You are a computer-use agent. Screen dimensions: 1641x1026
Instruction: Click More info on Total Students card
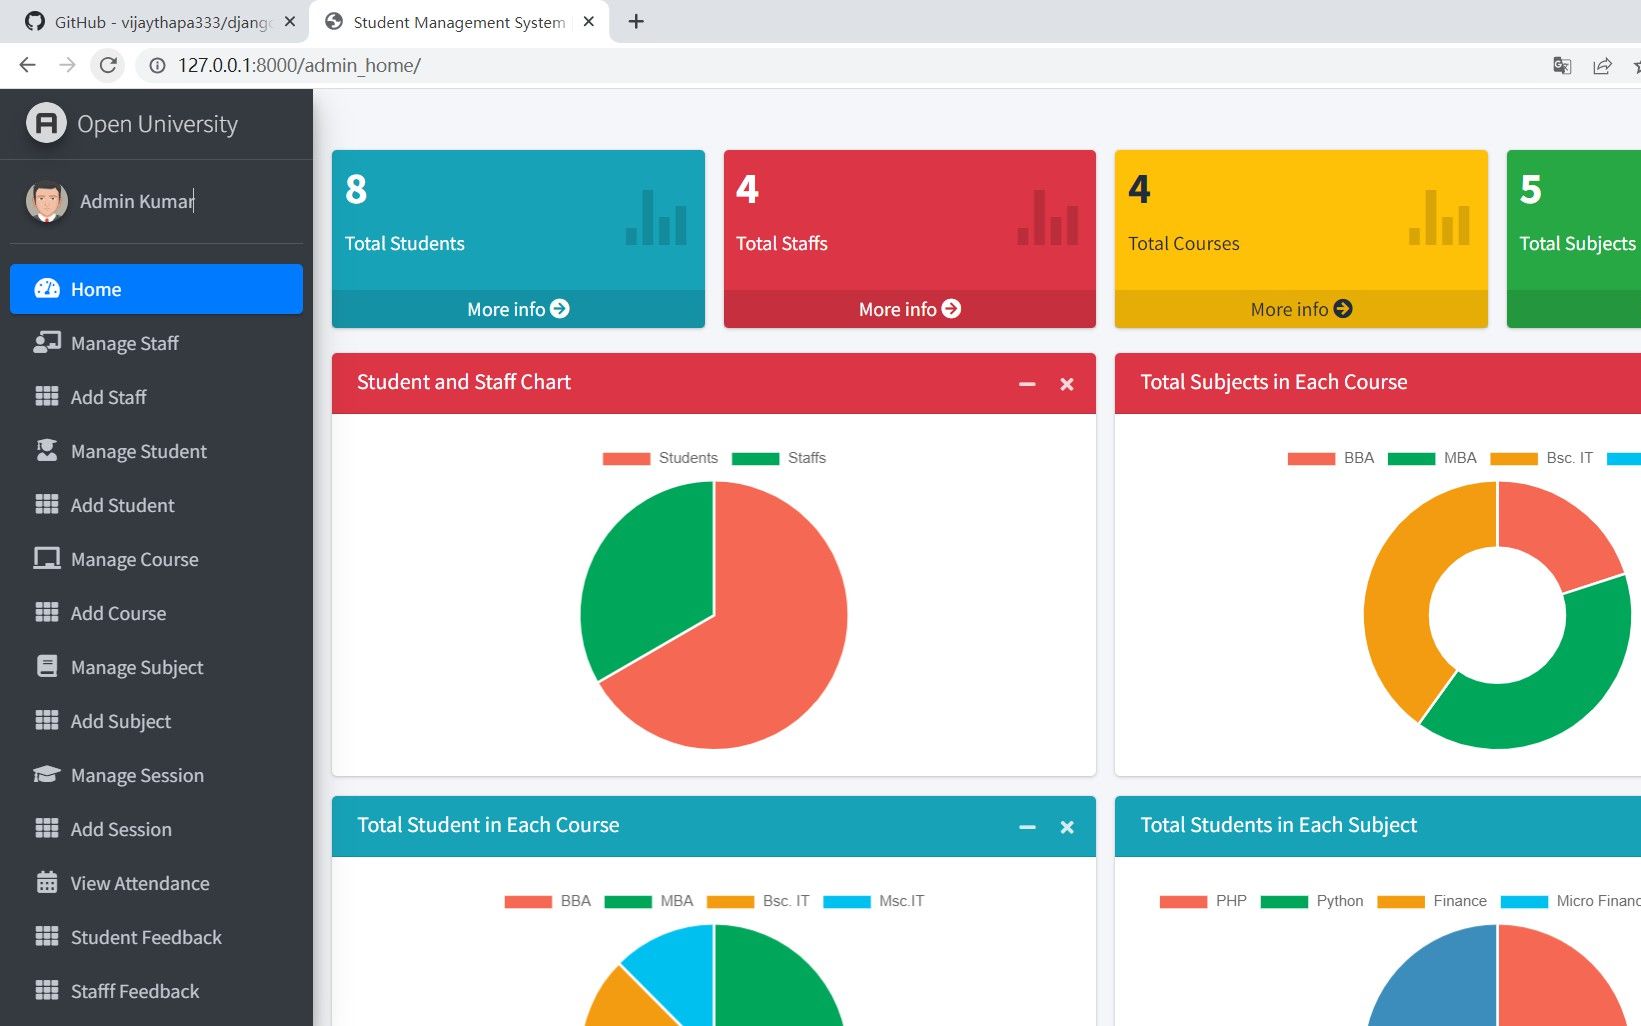[518, 309]
